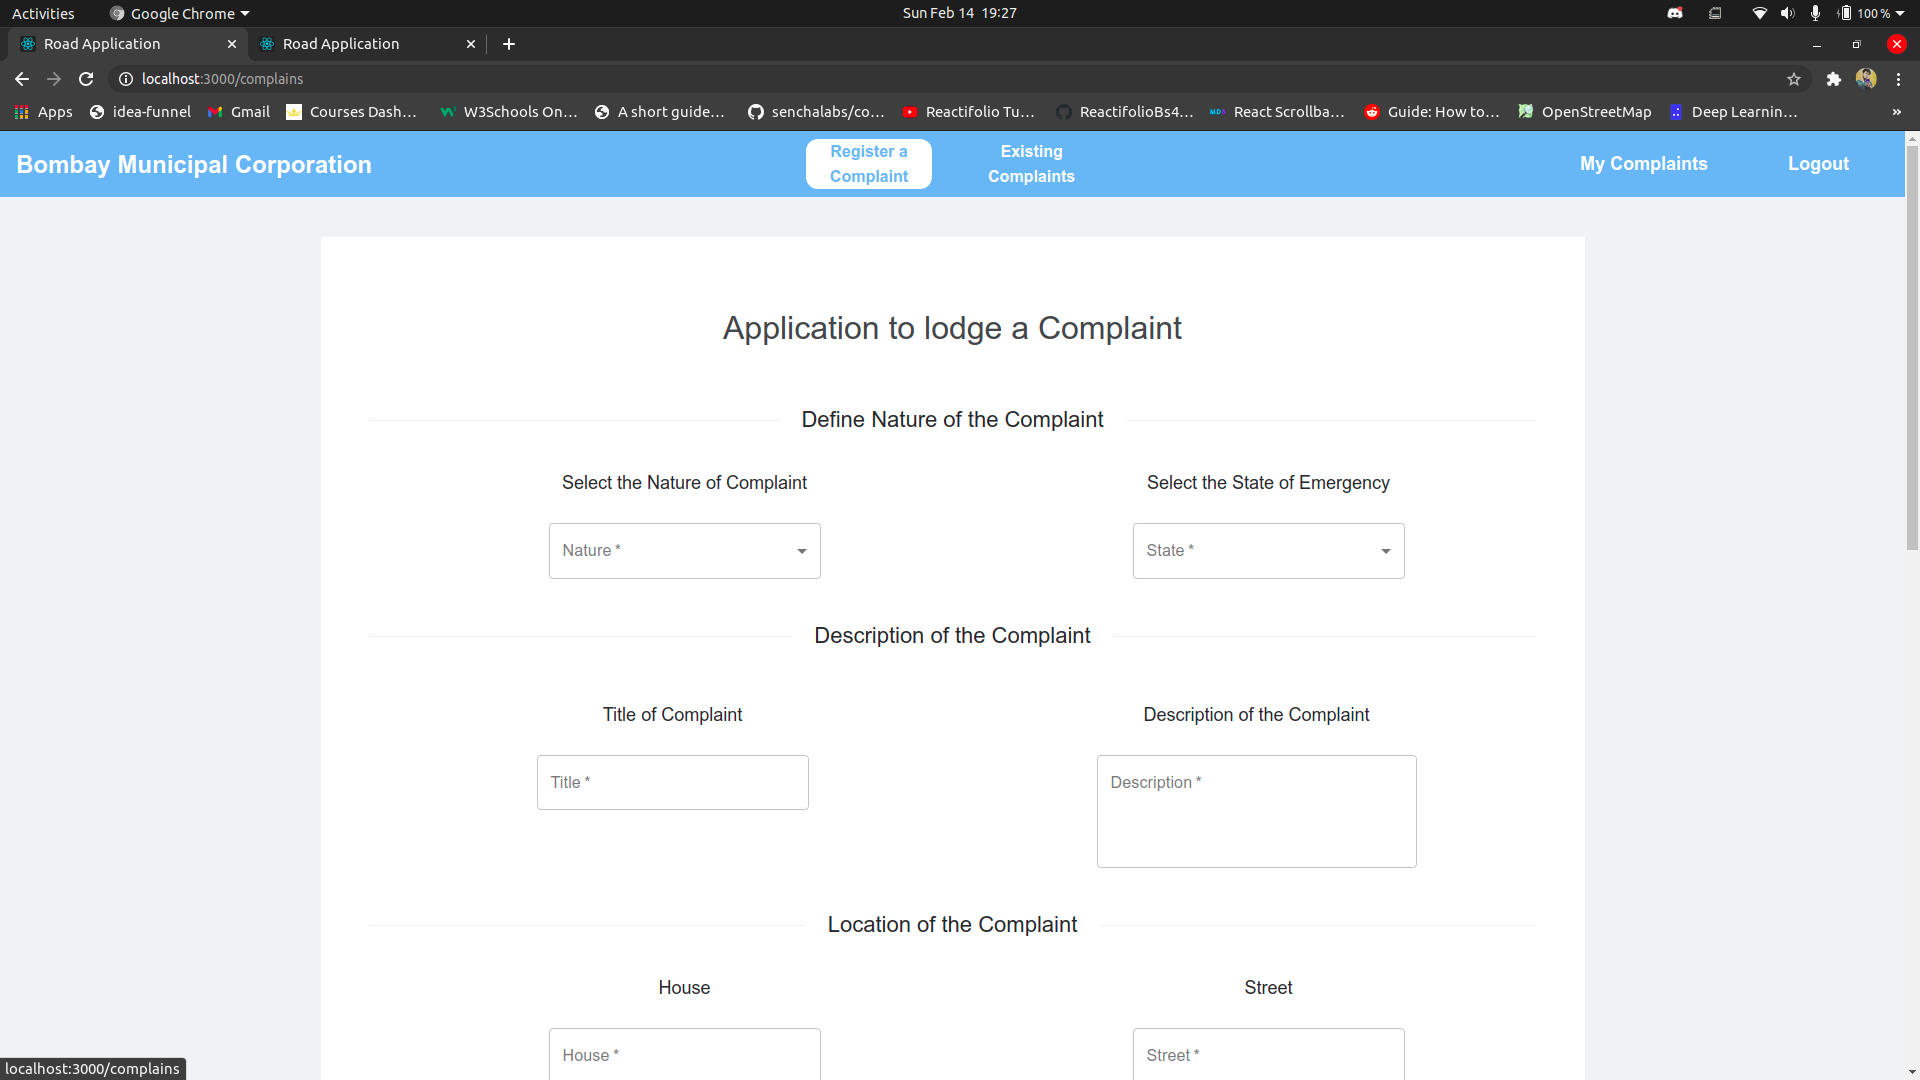Expand the State emergency dropdown
Image resolution: width=1920 pixels, height=1080 pixels.
coord(1268,551)
